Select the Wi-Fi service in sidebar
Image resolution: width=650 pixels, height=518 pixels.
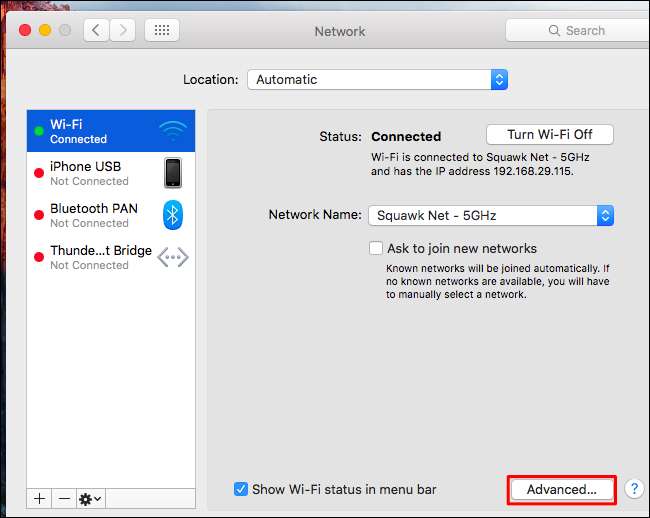100,131
